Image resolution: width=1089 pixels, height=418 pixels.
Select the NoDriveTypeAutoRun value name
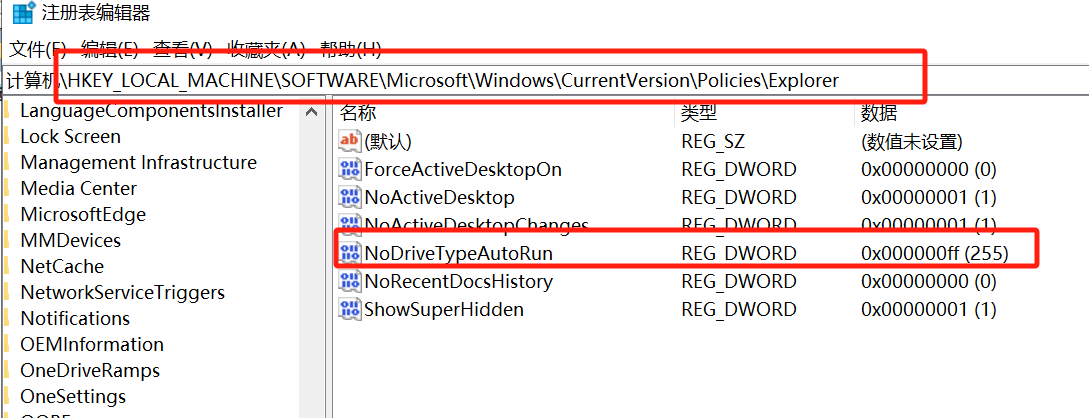pos(458,253)
